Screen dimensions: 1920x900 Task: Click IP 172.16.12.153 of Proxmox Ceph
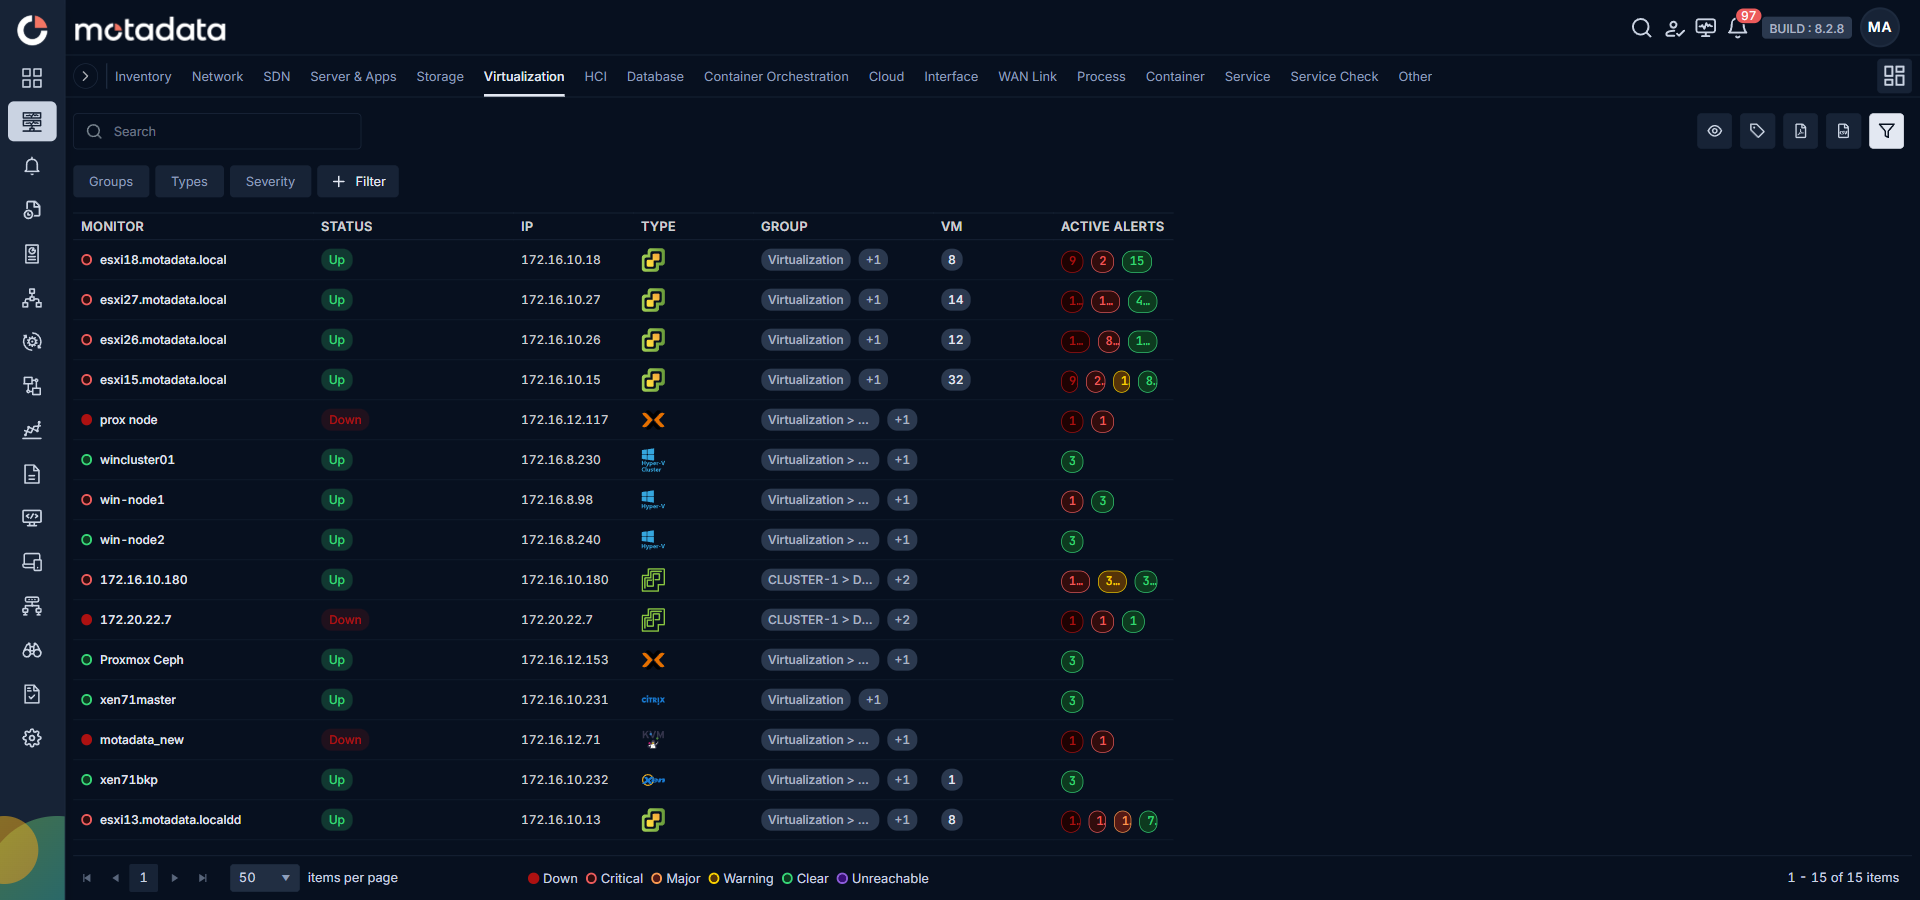565,660
